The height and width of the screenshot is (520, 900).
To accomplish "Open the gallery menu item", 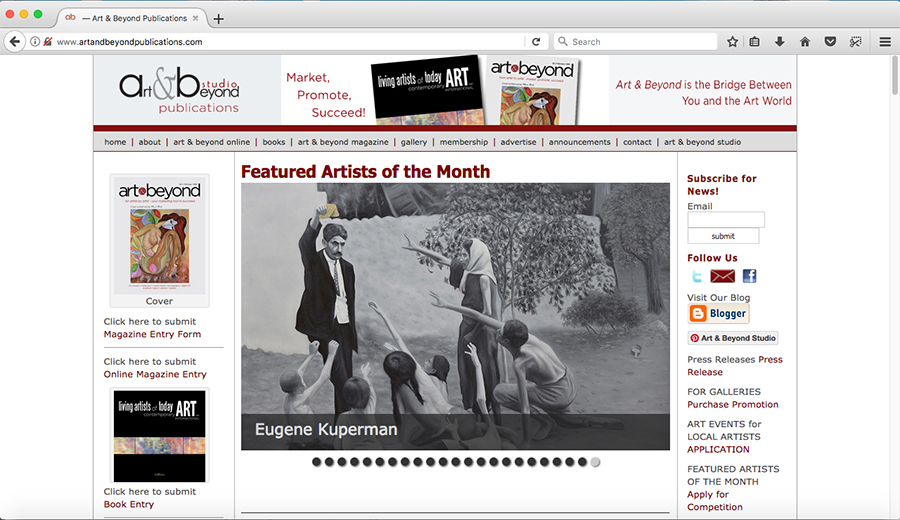I will pyautogui.click(x=414, y=142).
